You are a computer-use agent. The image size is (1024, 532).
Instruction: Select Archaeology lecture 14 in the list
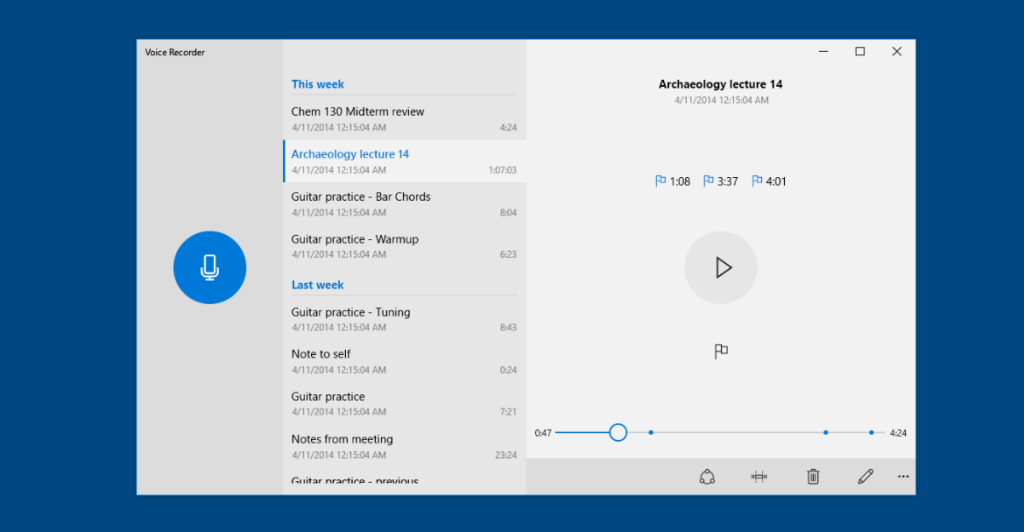pos(404,161)
